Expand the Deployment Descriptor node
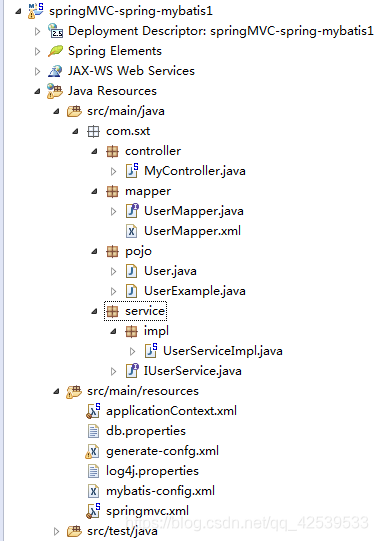The image size is (378, 541). click(x=37, y=31)
